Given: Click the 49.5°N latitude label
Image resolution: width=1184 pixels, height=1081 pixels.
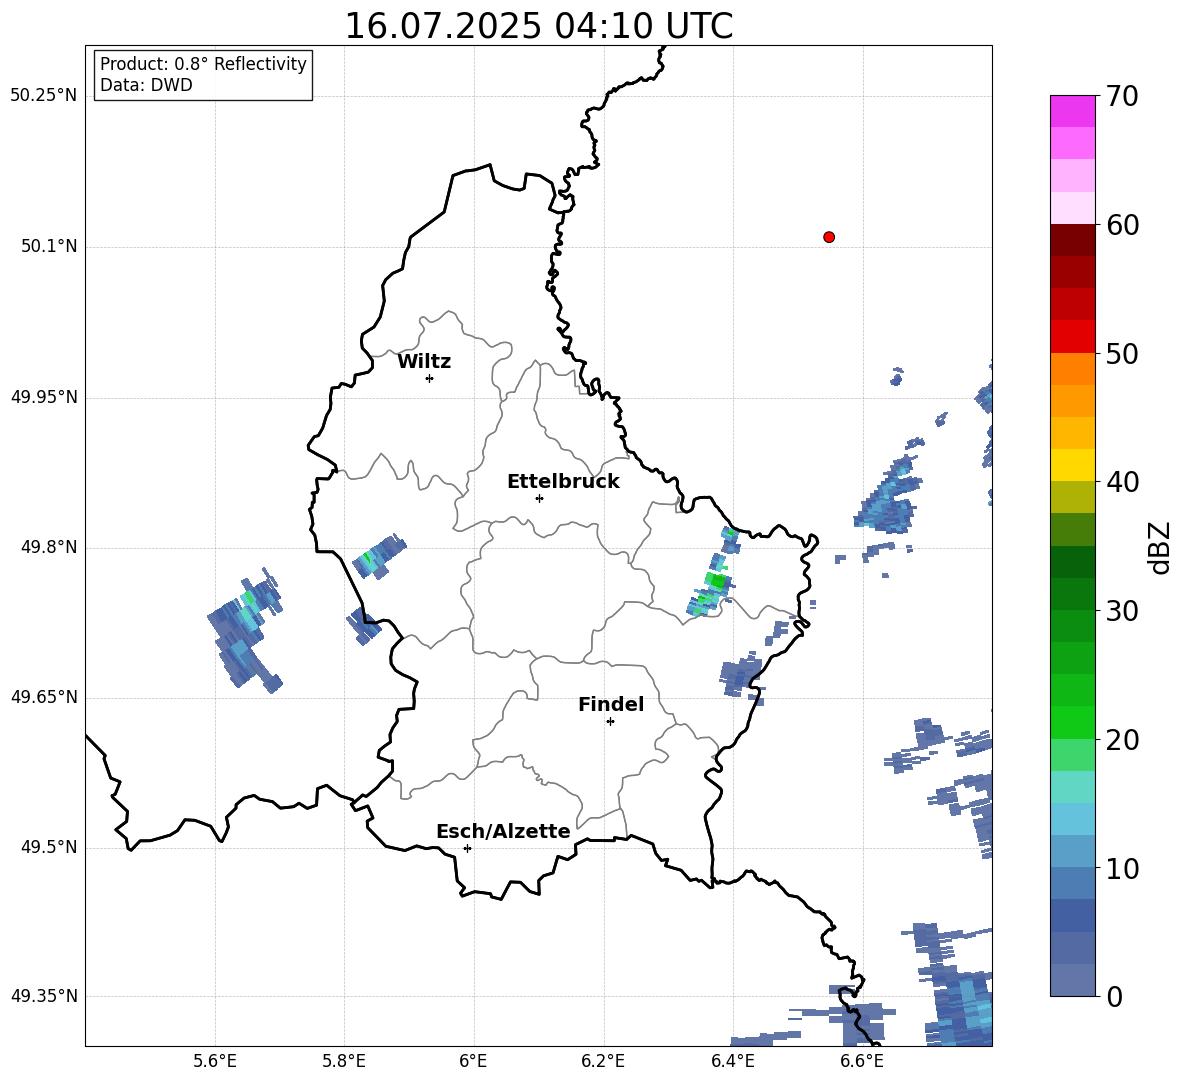Looking at the screenshot, I should [49, 847].
